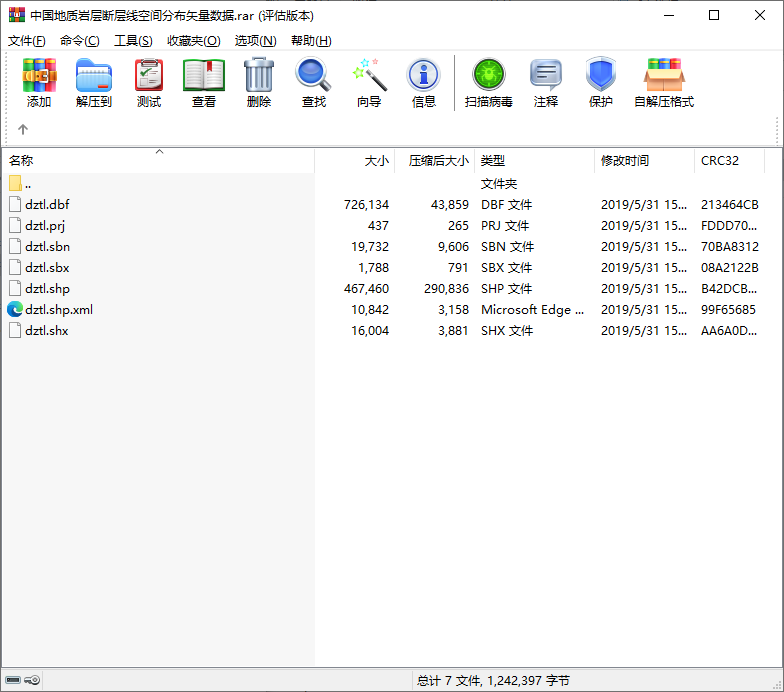Launch the Wizard (向导) wand icon
Viewport: 784px width, 692px height.
pos(369,75)
